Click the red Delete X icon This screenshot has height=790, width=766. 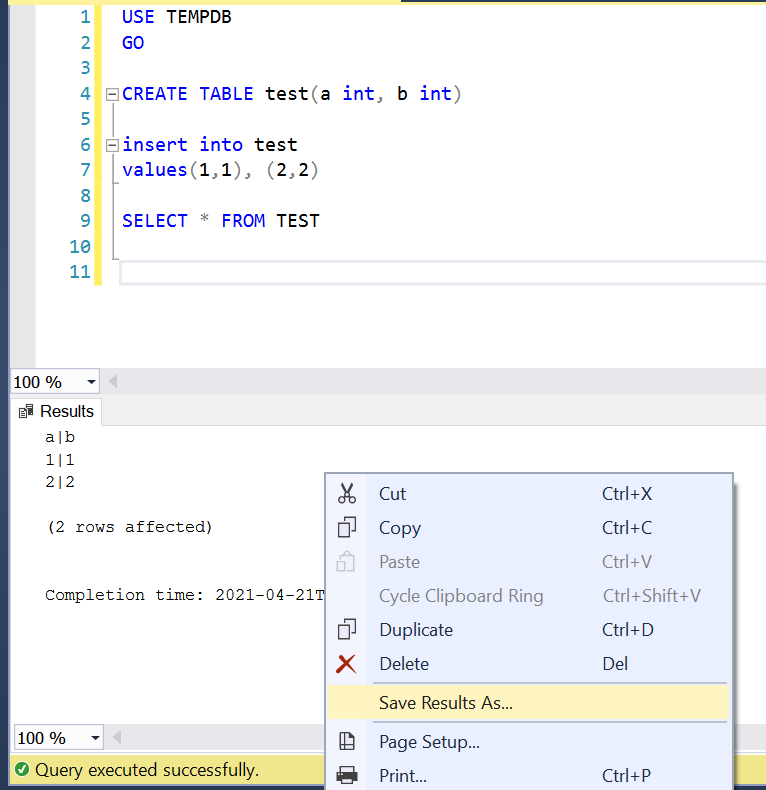click(x=346, y=664)
